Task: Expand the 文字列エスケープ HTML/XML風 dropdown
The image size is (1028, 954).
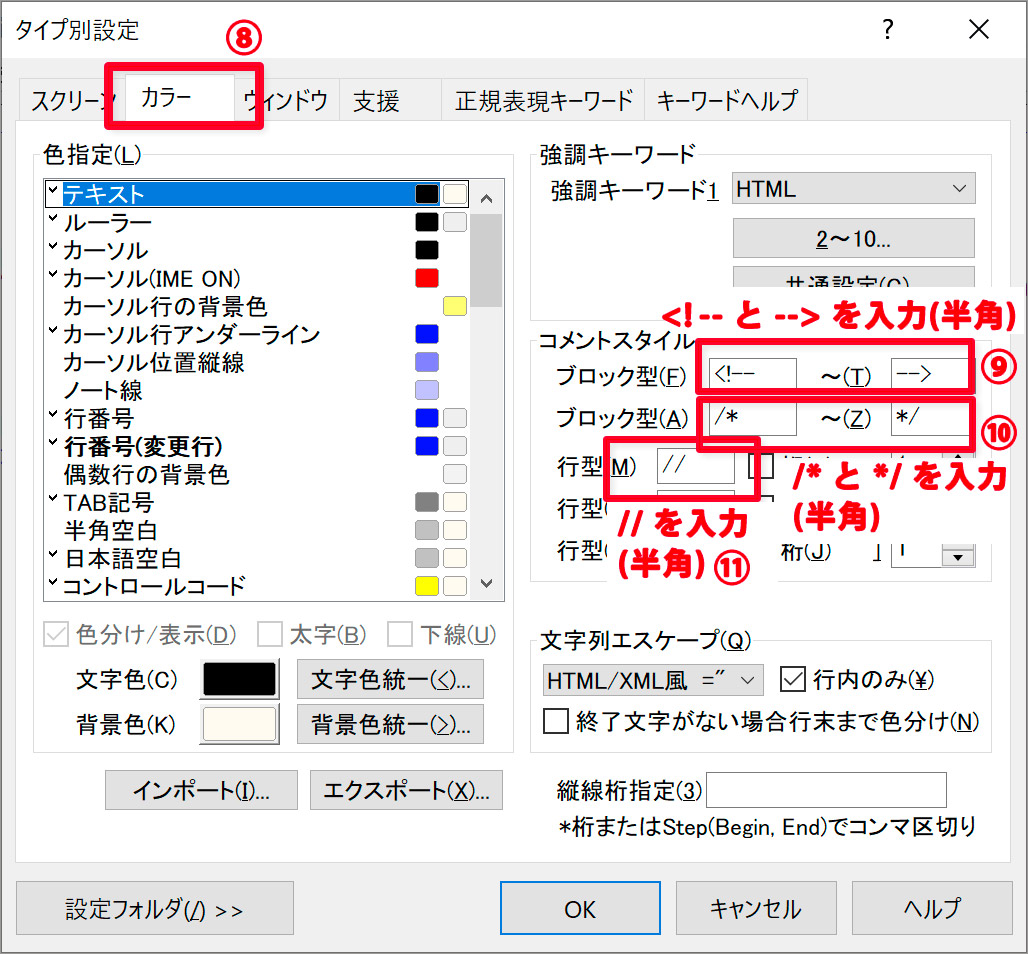Action: 652,680
